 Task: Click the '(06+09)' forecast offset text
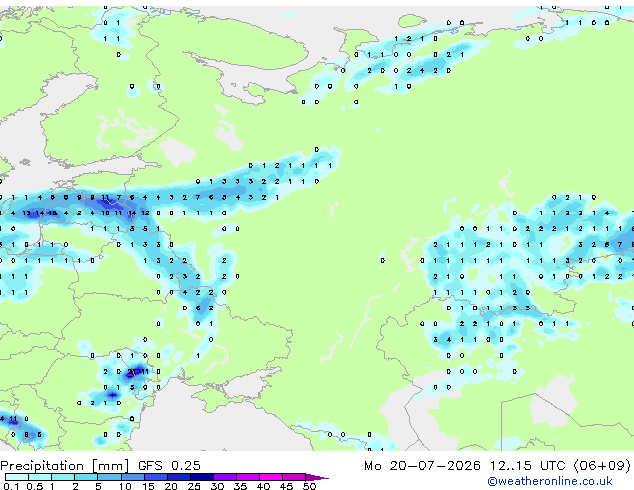[602, 466]
